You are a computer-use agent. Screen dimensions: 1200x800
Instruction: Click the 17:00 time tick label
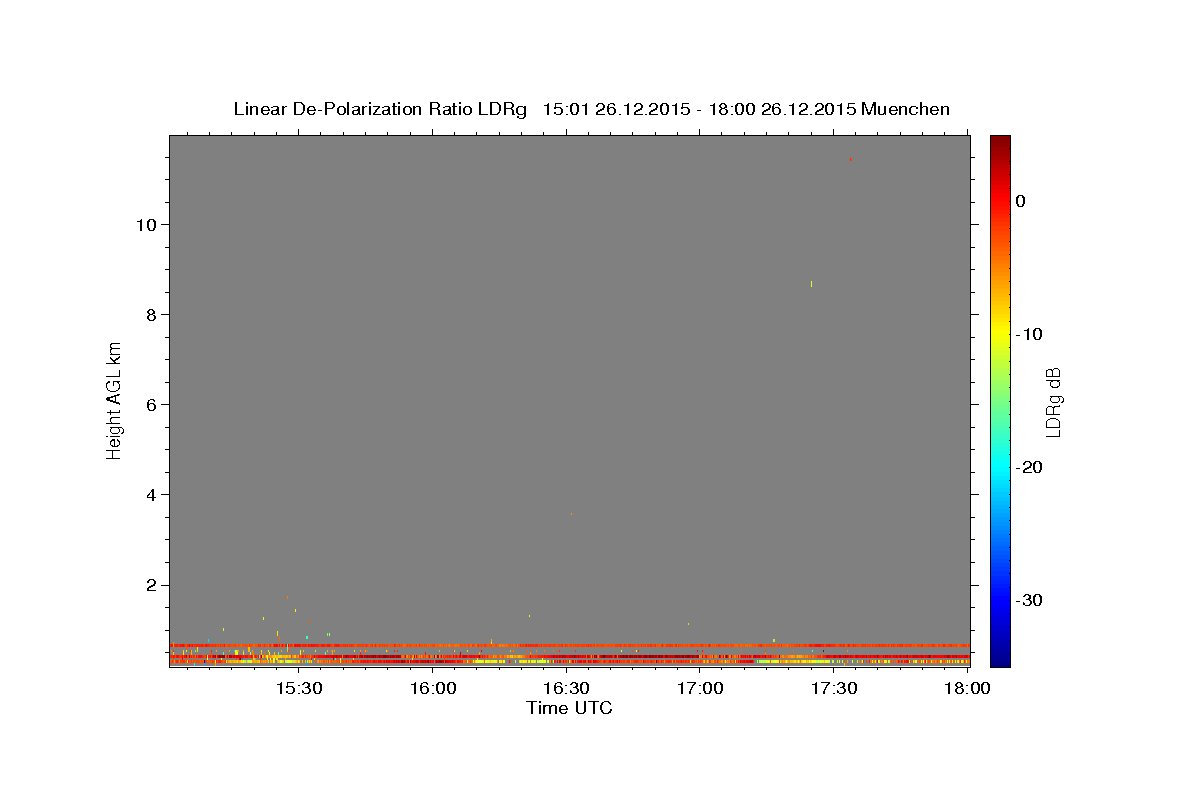point(700,689)
